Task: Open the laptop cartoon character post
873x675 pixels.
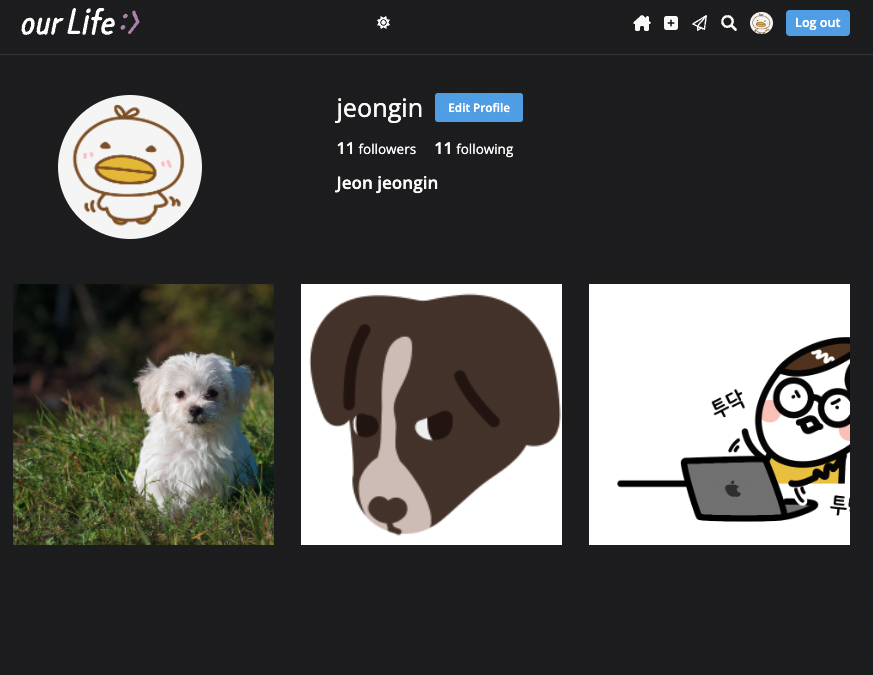Action: pos(719,414)
